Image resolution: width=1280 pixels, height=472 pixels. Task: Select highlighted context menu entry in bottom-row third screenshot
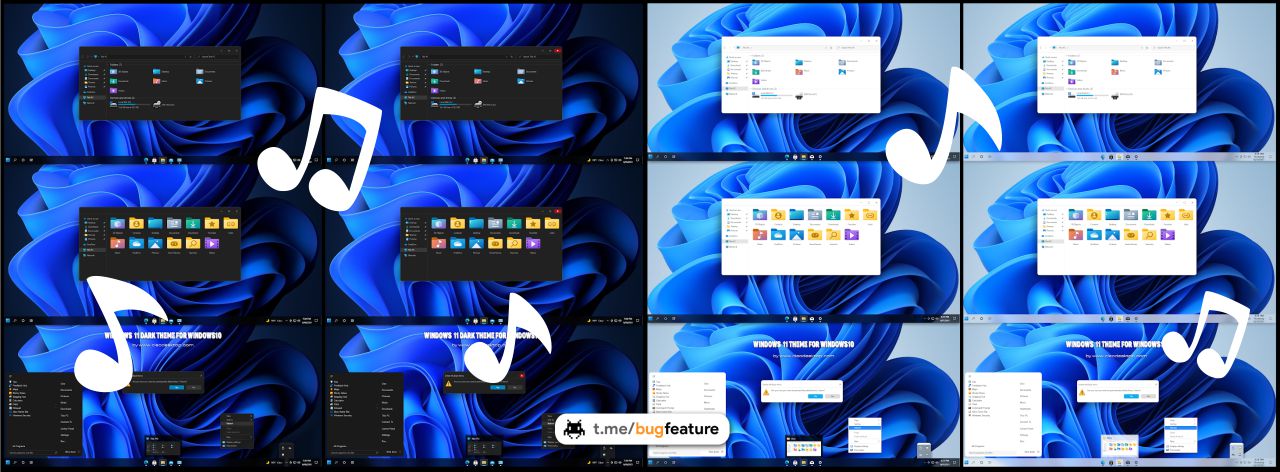pyautogui.click(x=865, y=428)
